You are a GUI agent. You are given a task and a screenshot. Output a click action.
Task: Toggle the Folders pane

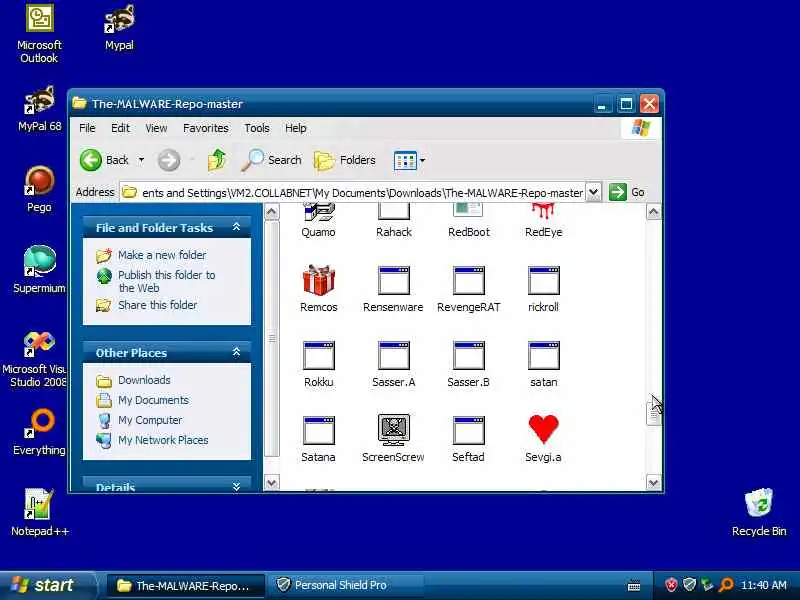coord(345,160)
